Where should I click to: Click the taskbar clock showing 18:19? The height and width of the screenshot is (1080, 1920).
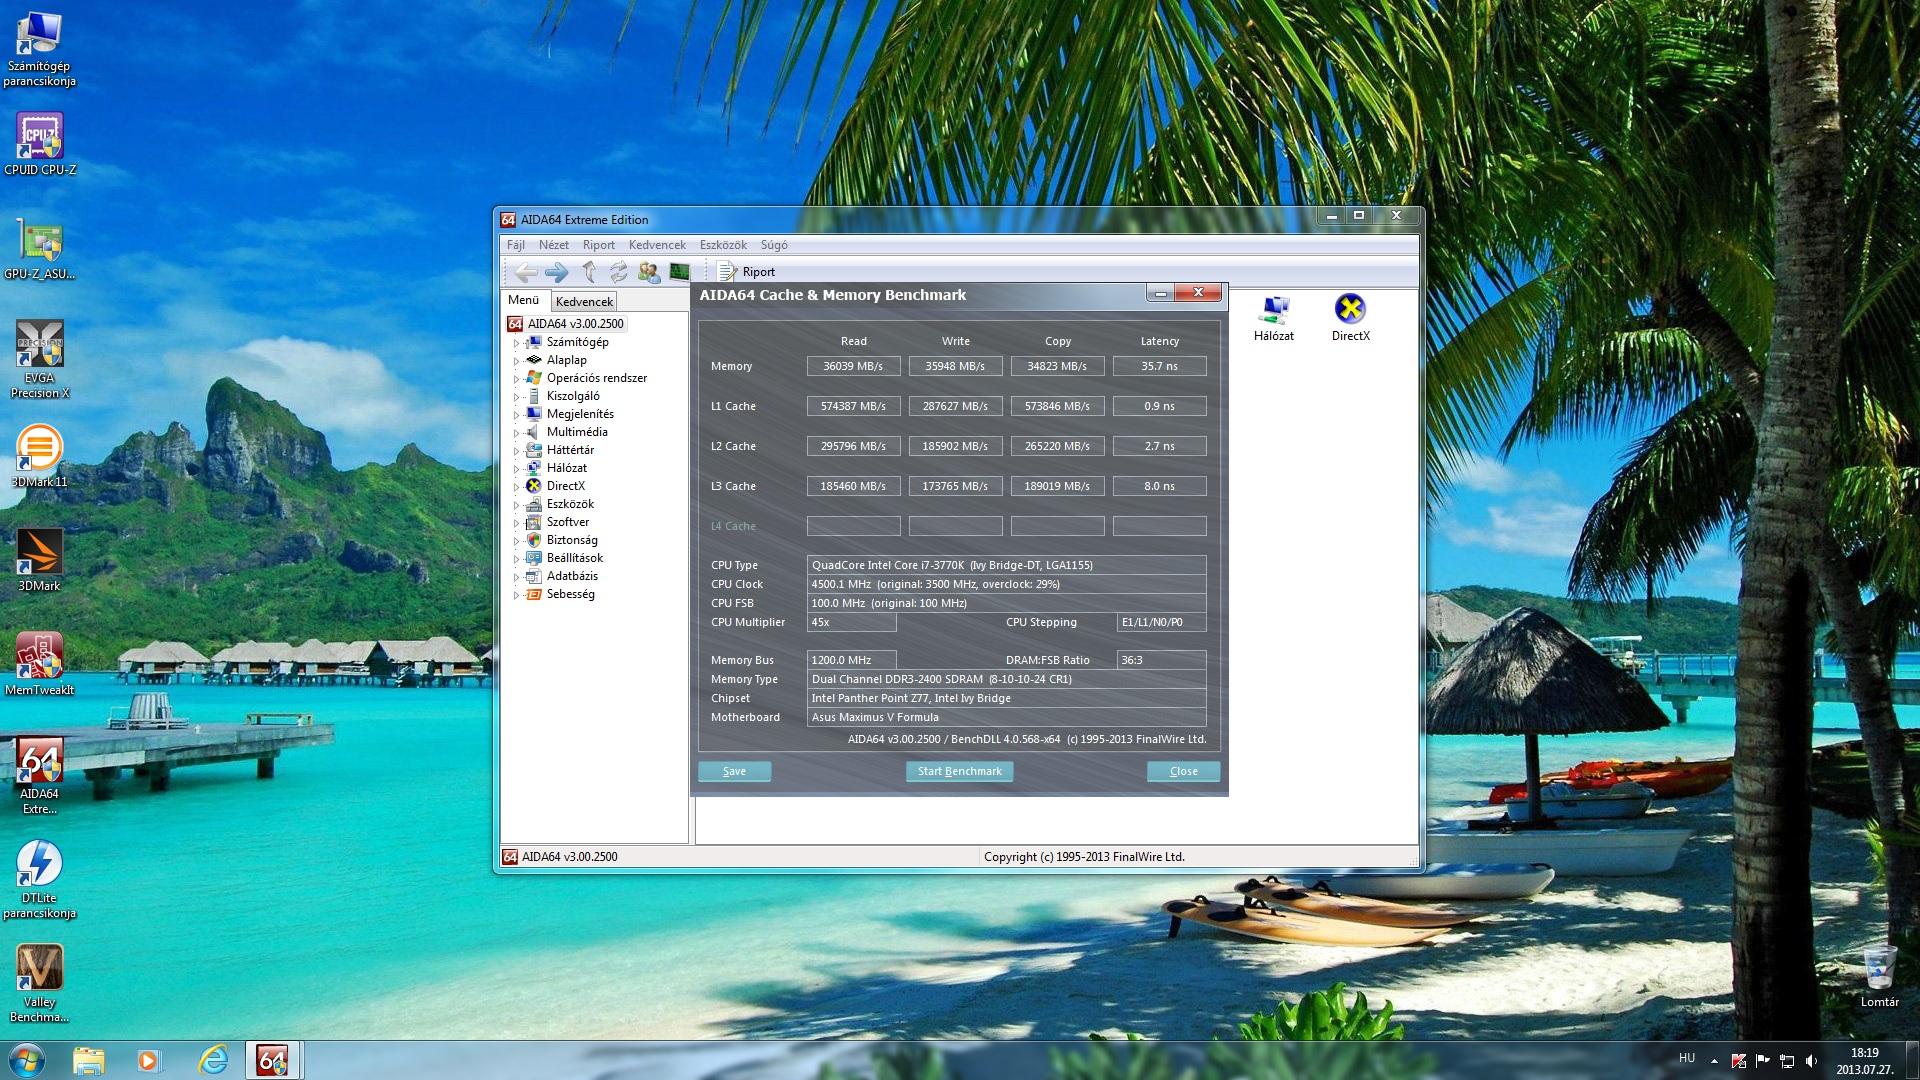tap(1863, 1060)
